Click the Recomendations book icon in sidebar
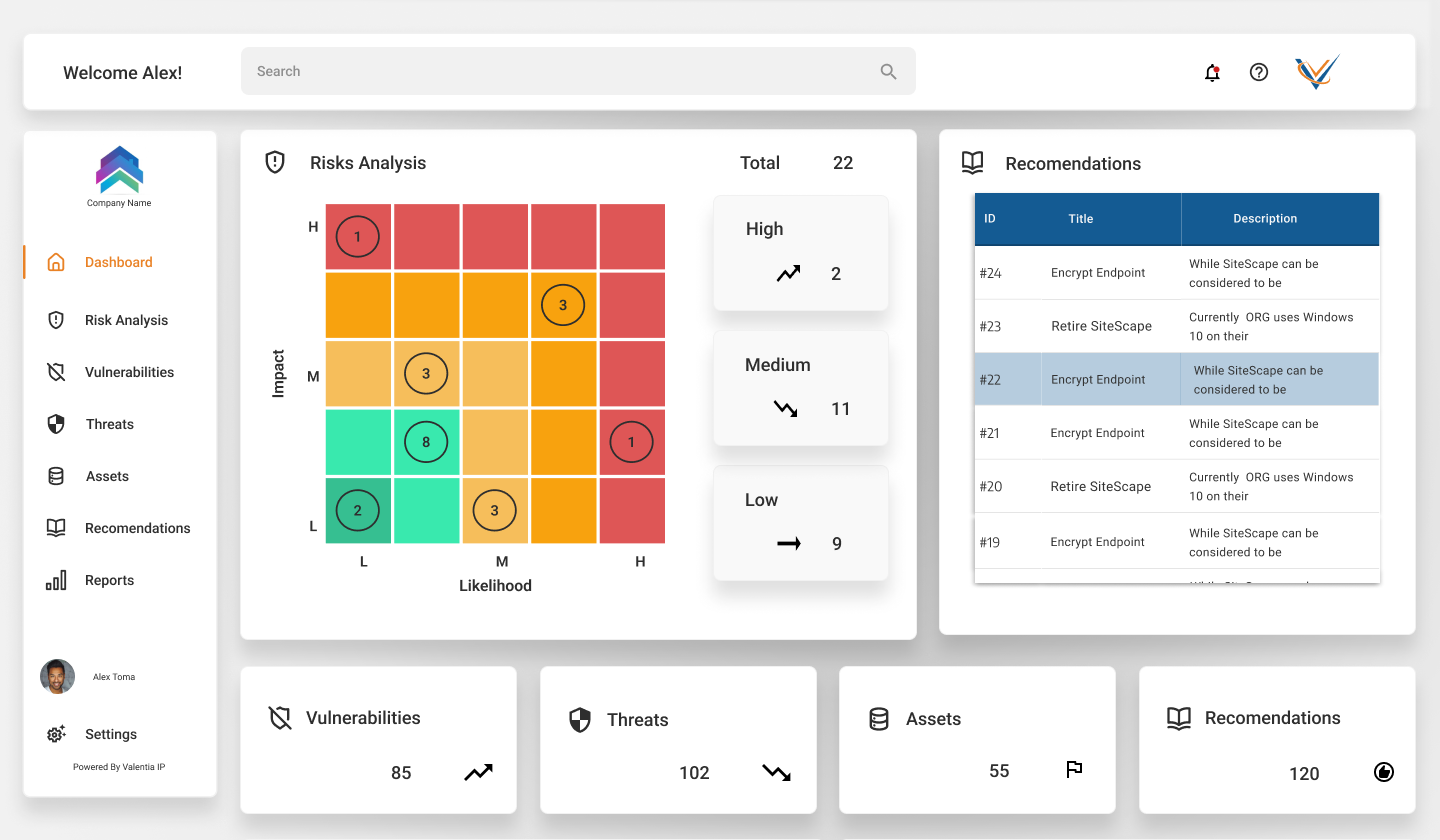 (56, 528)
